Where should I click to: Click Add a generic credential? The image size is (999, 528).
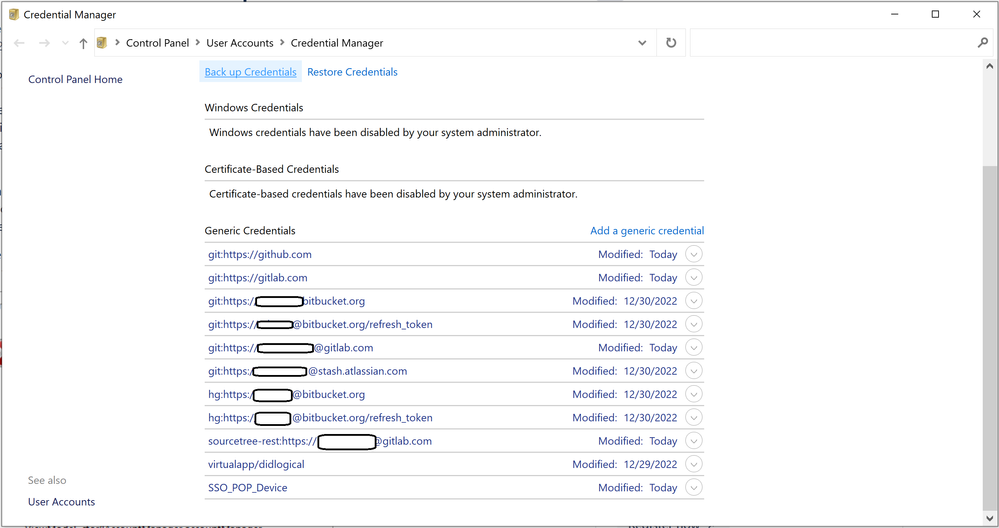(x=647, y=231)
